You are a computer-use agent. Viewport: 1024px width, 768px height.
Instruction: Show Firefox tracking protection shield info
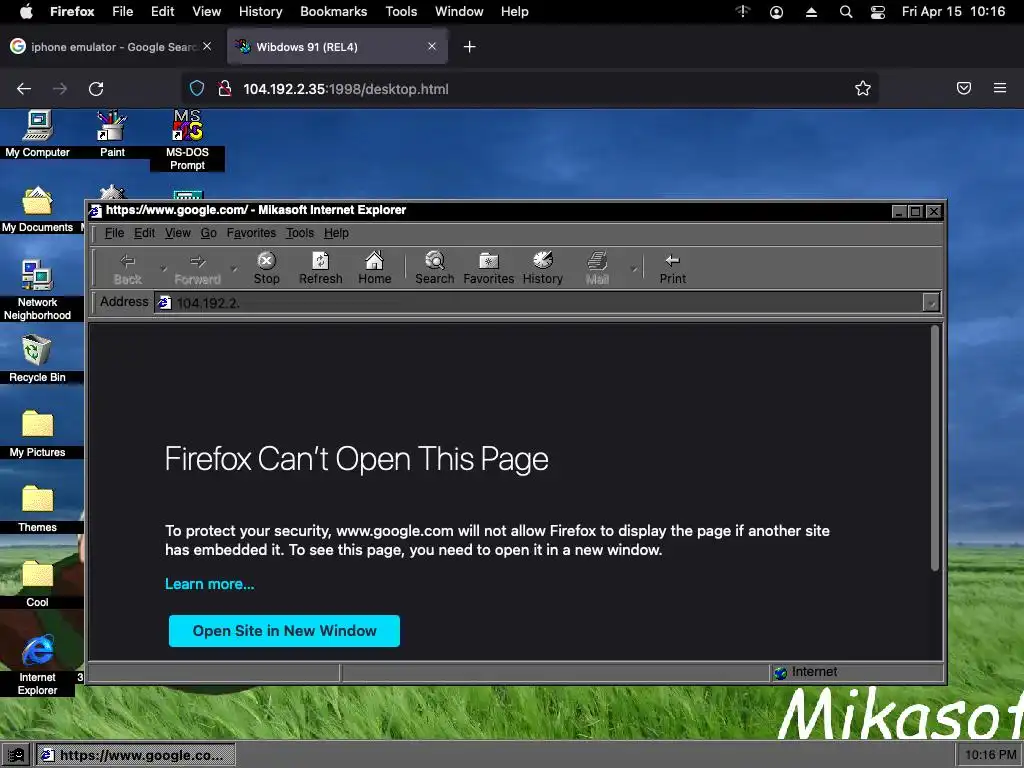click(x=197, y=88)
